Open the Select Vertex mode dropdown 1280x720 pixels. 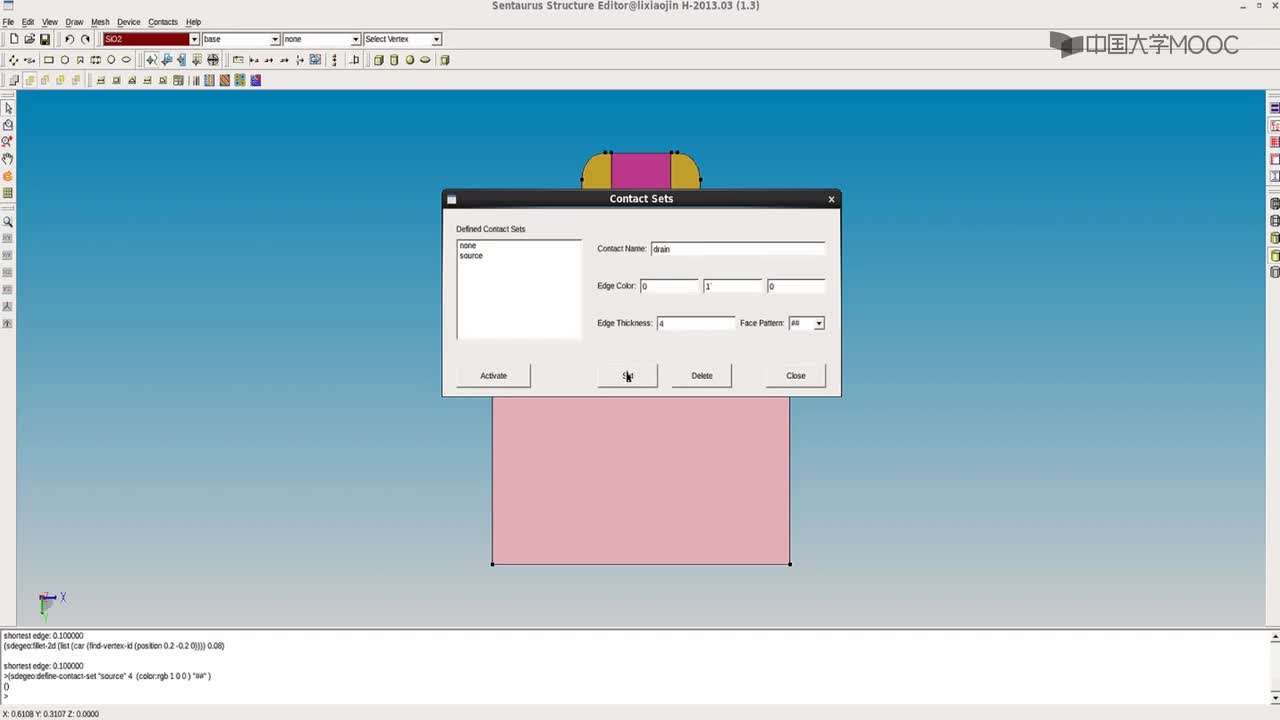coord(436,39)
